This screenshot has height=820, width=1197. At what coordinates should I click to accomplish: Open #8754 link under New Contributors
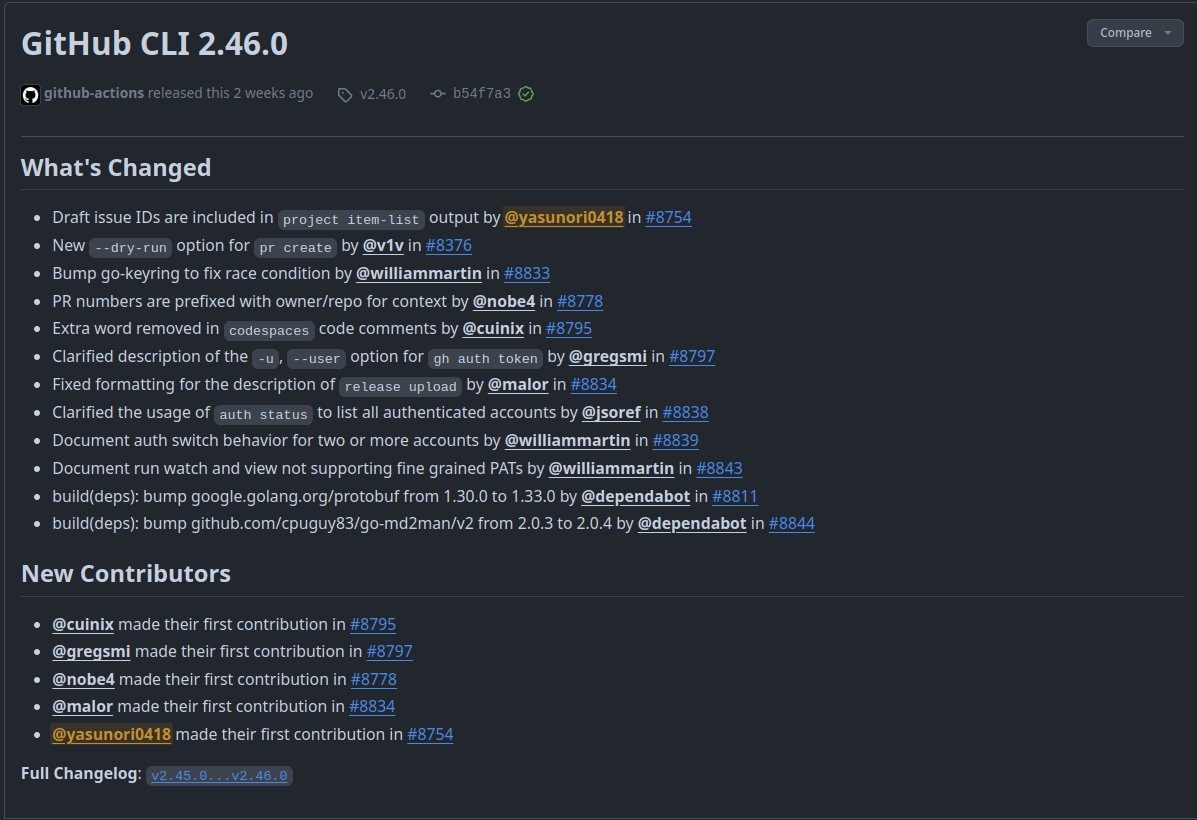coord(431,734)
